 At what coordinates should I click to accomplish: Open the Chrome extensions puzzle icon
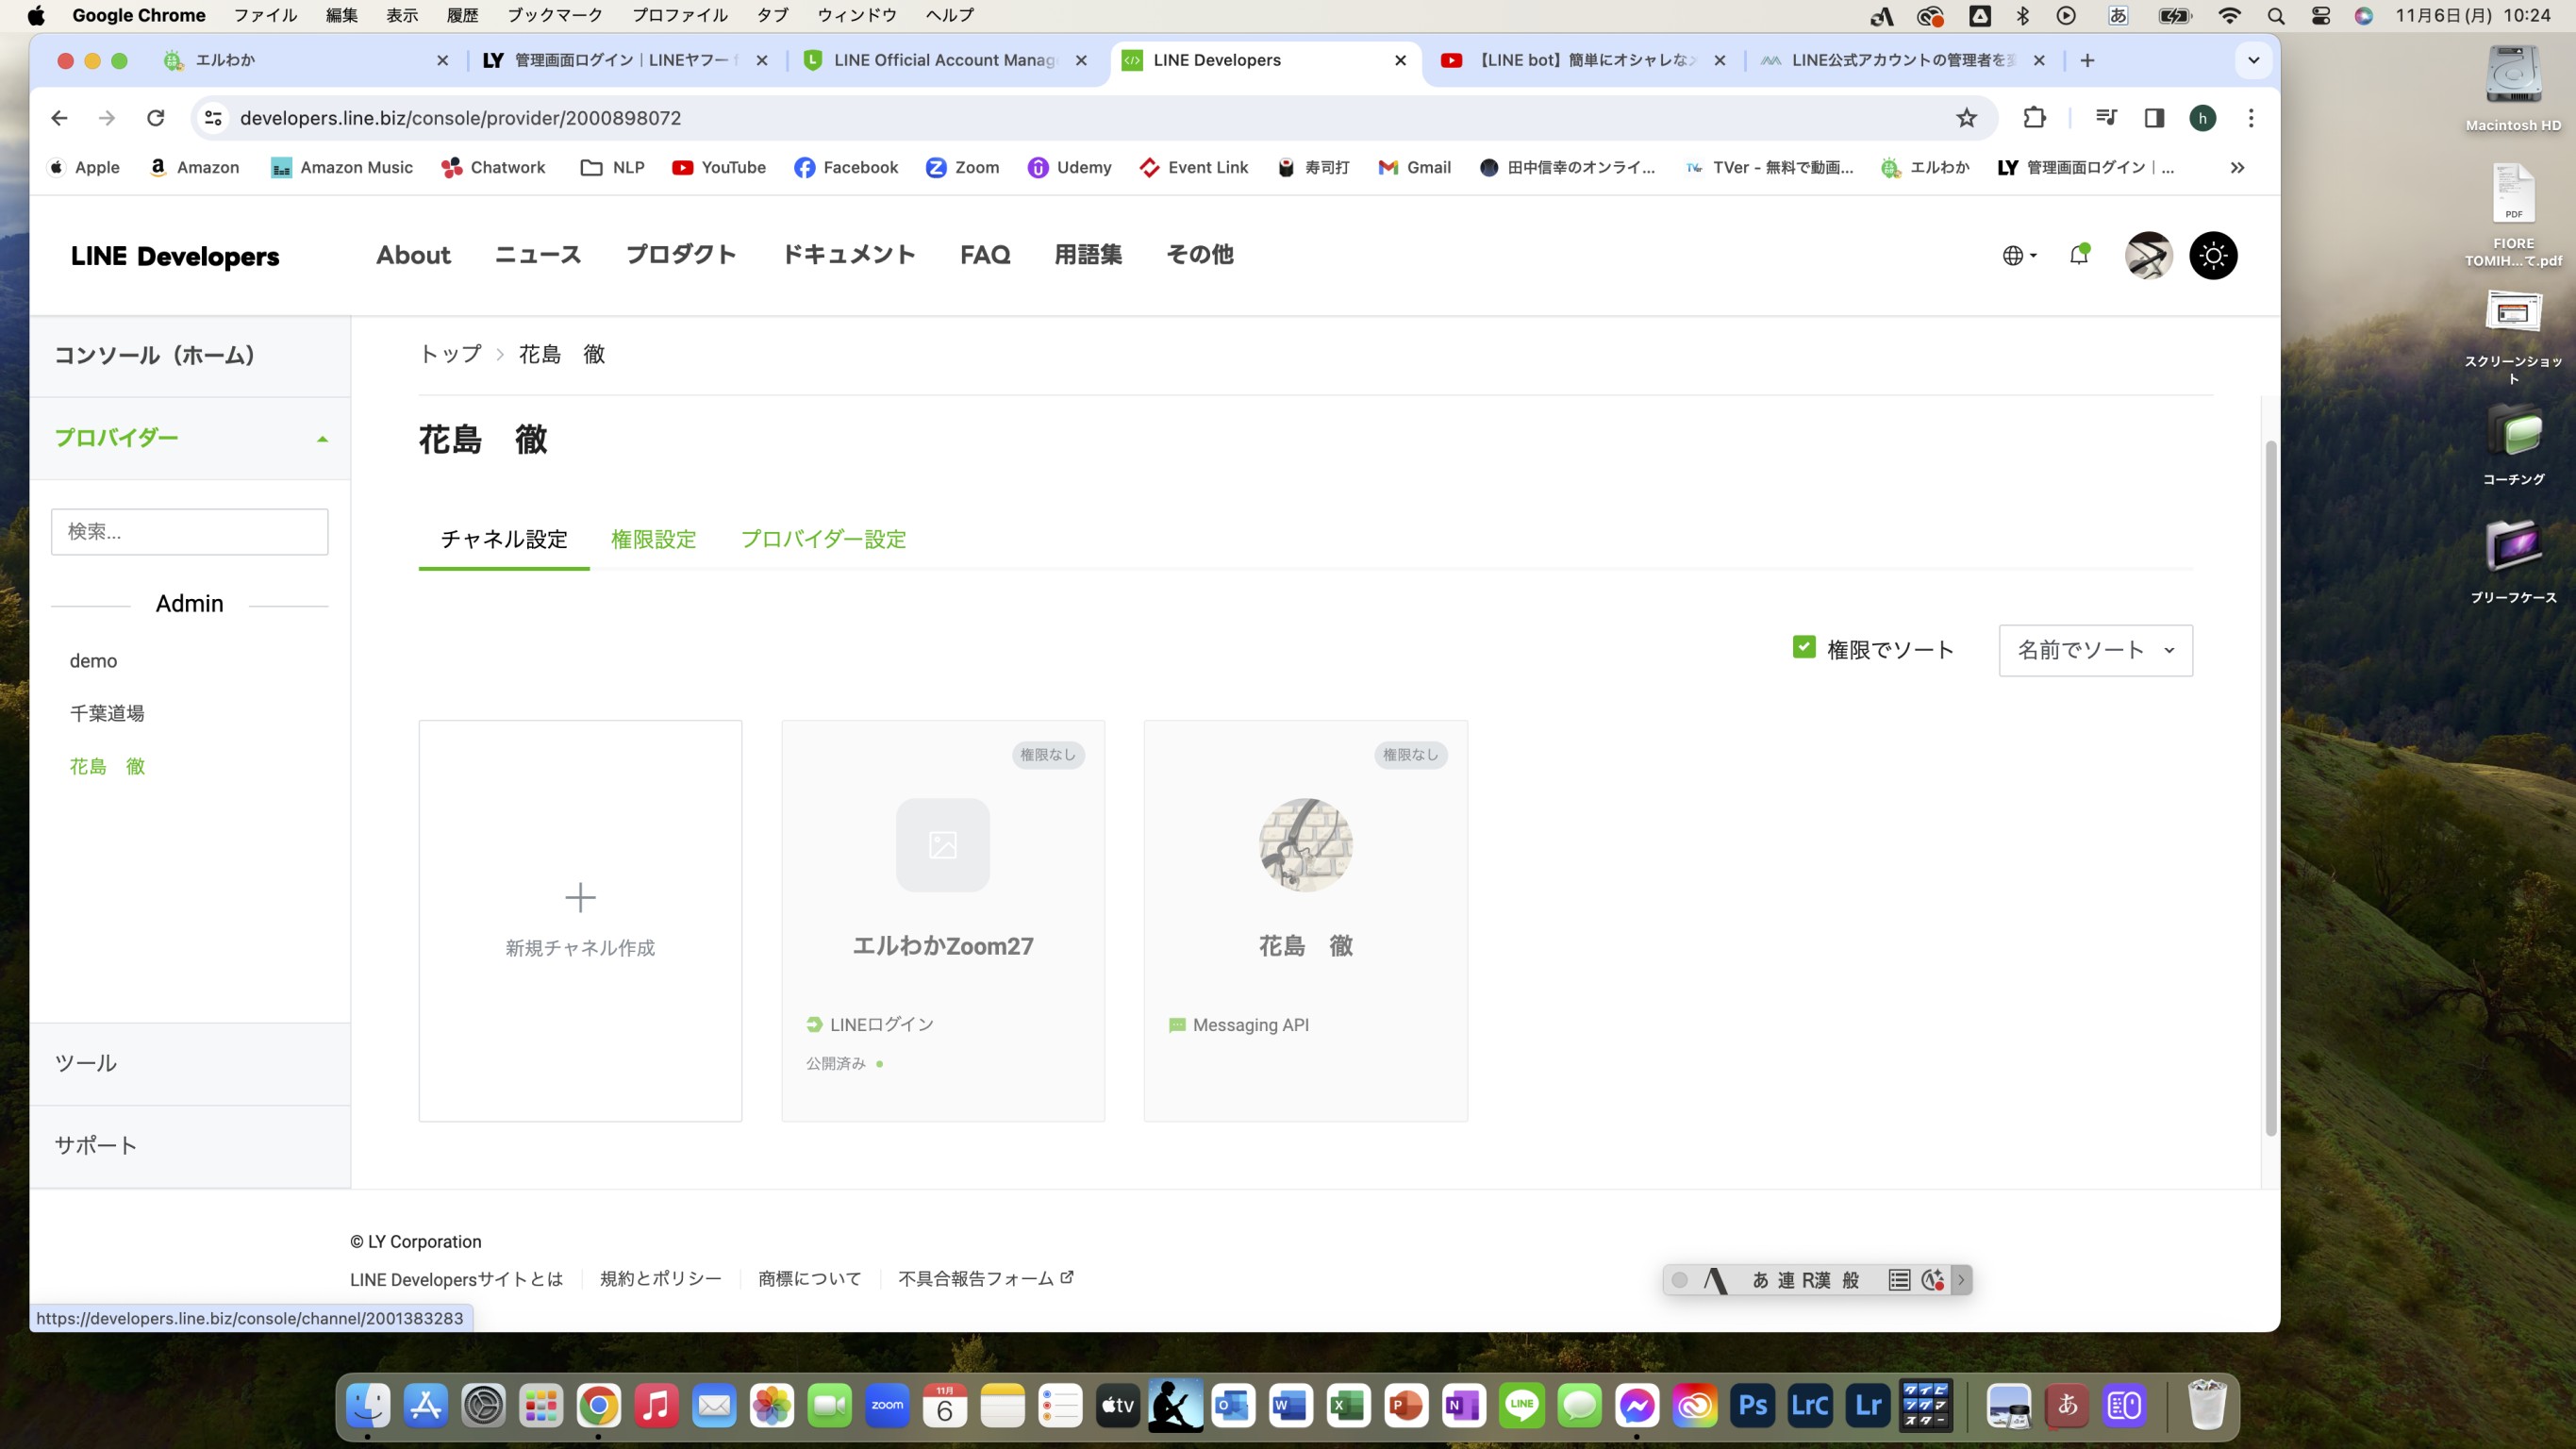(2034, 118)
